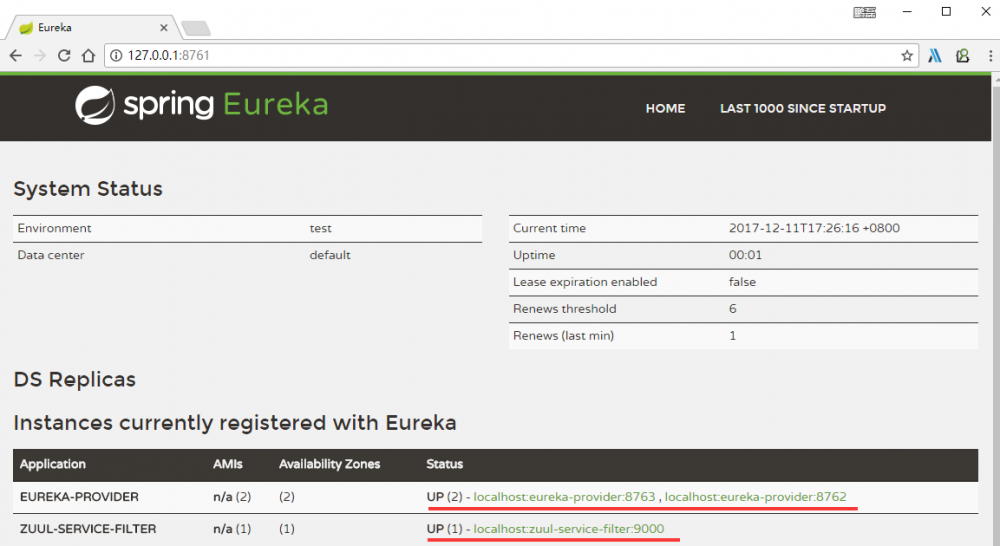Open localhost:eureka-provider:8763 instance link
Image resolution: width=1000 pixels, height=546 pixels.
(x=564, y=497)
